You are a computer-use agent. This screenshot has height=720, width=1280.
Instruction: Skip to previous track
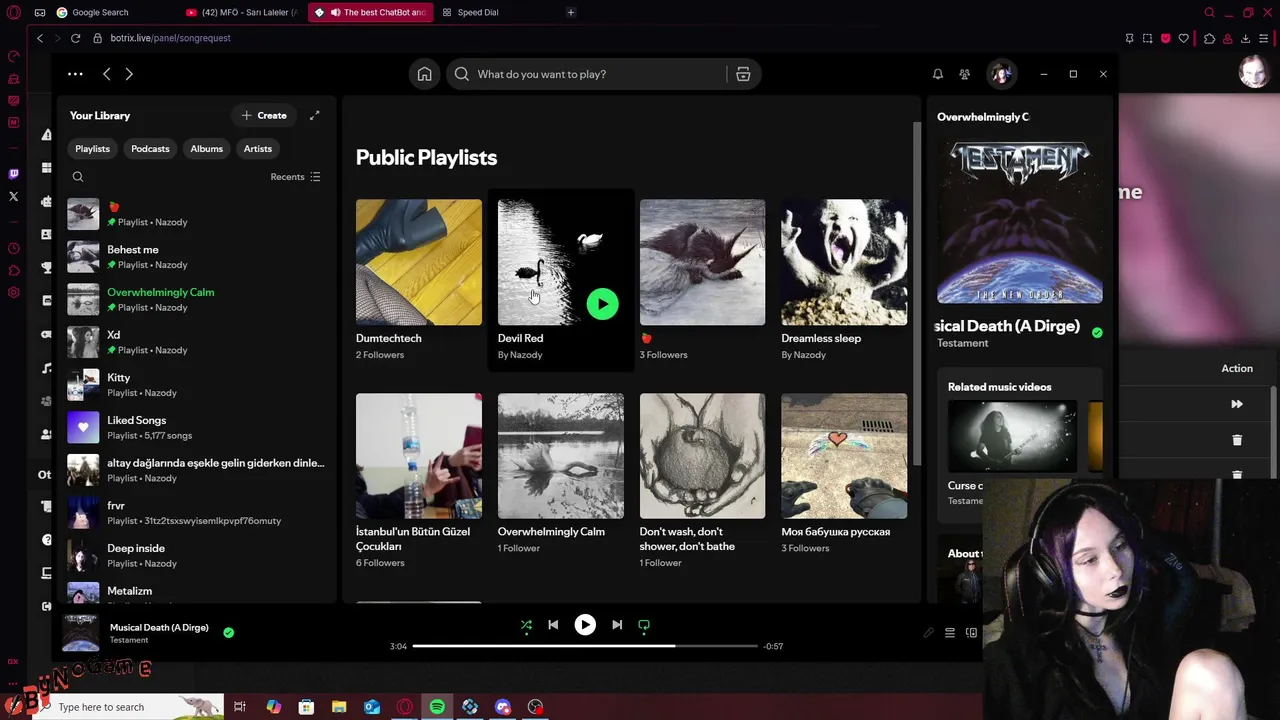tap(553, 625)
